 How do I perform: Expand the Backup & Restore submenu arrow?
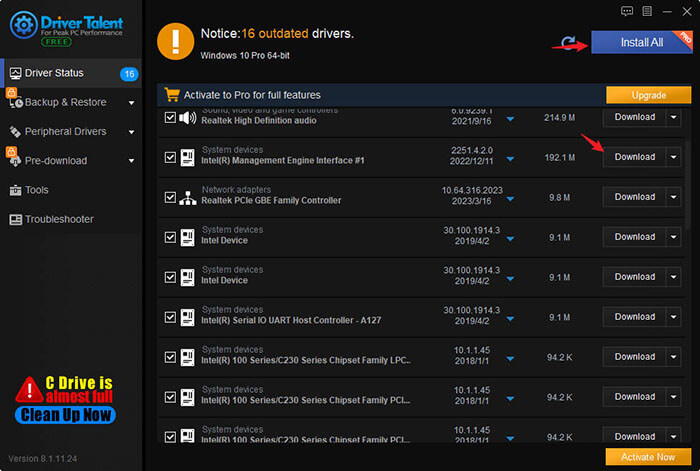pos(131,103)
